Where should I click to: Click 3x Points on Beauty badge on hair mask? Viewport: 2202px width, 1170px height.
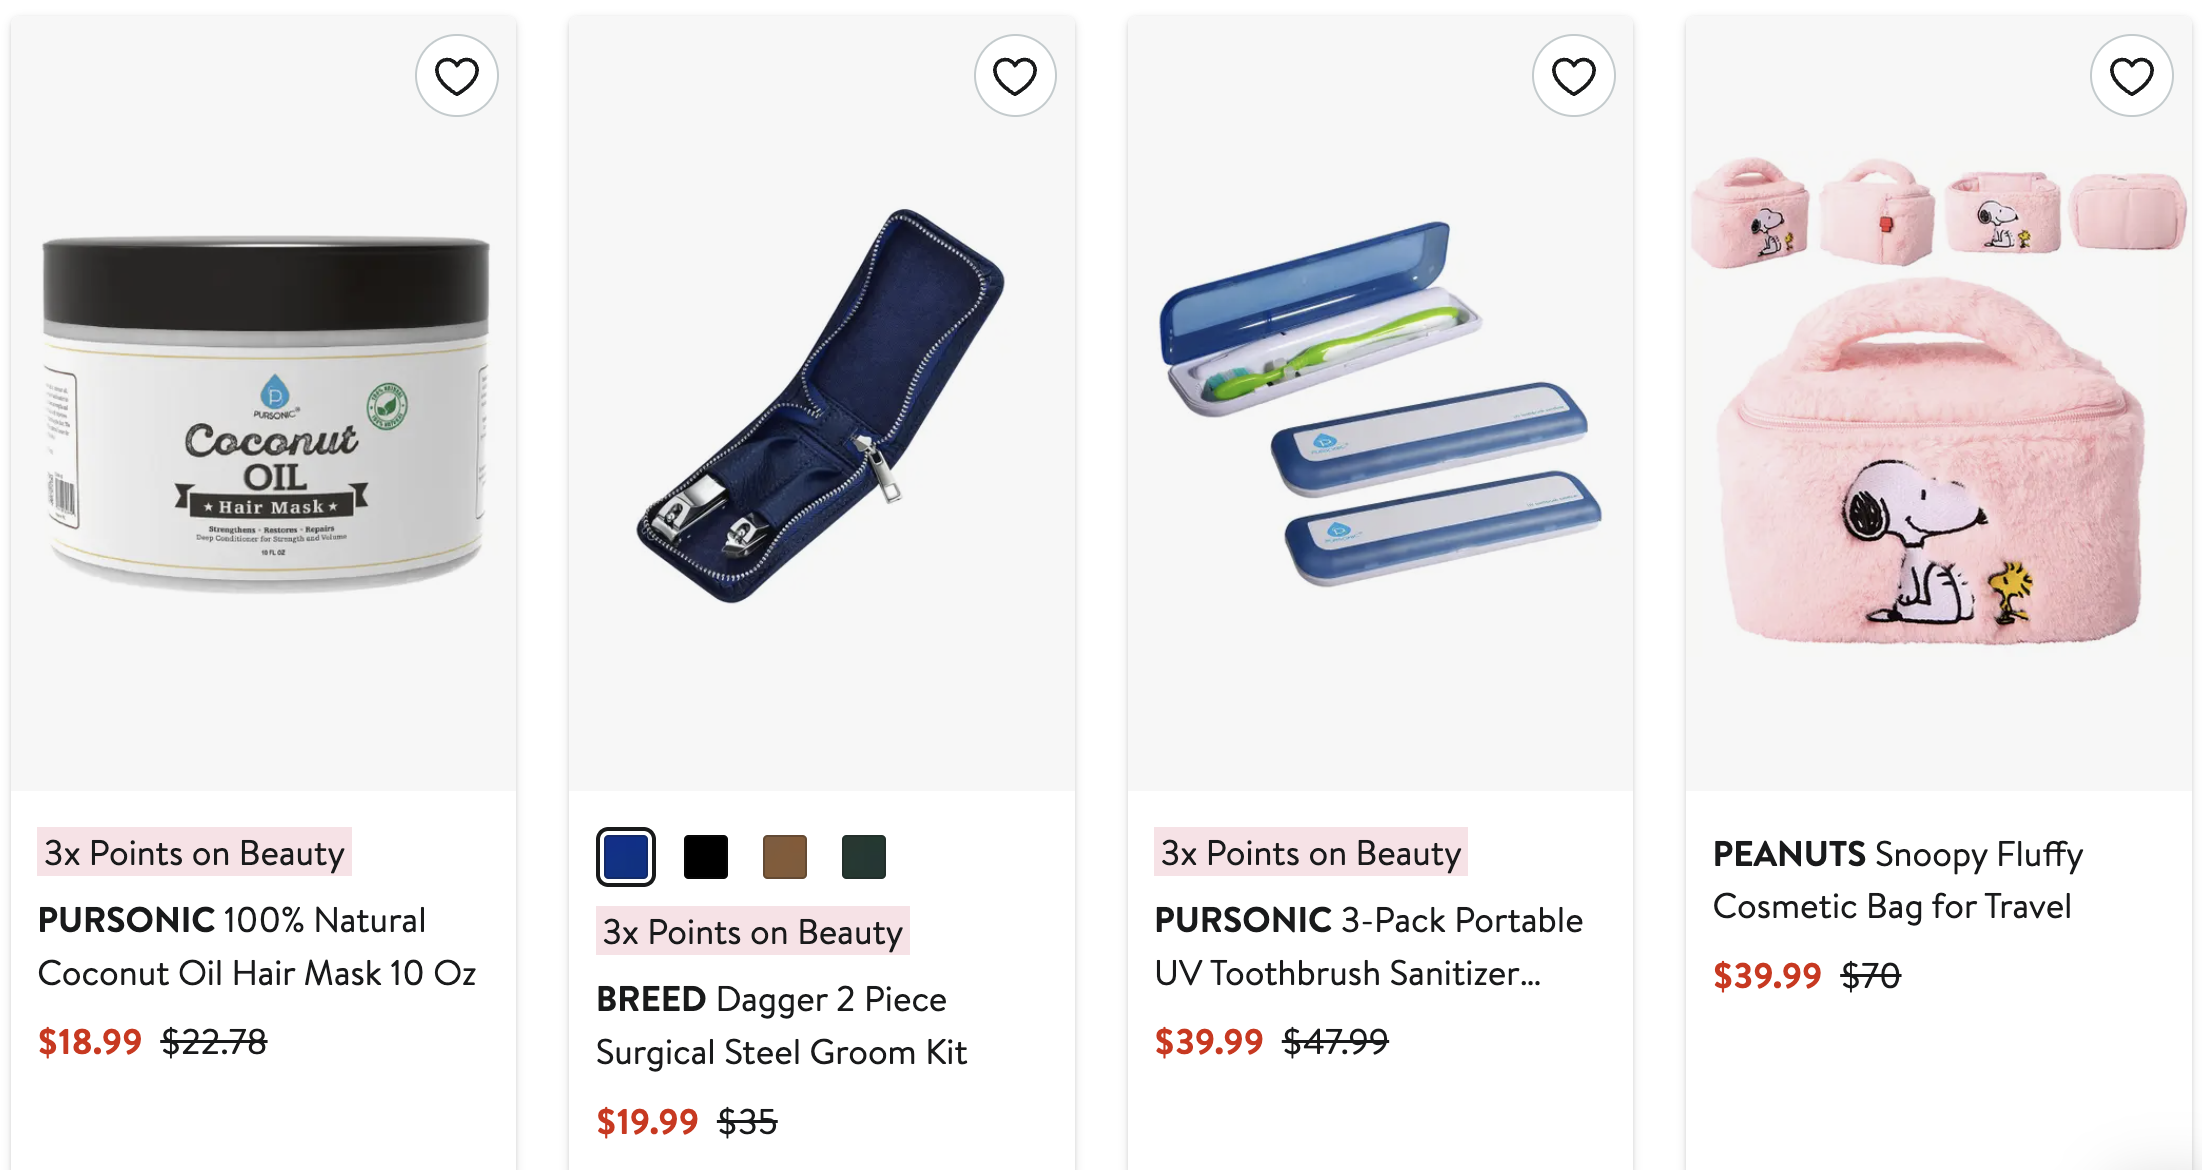click(194, 853)
